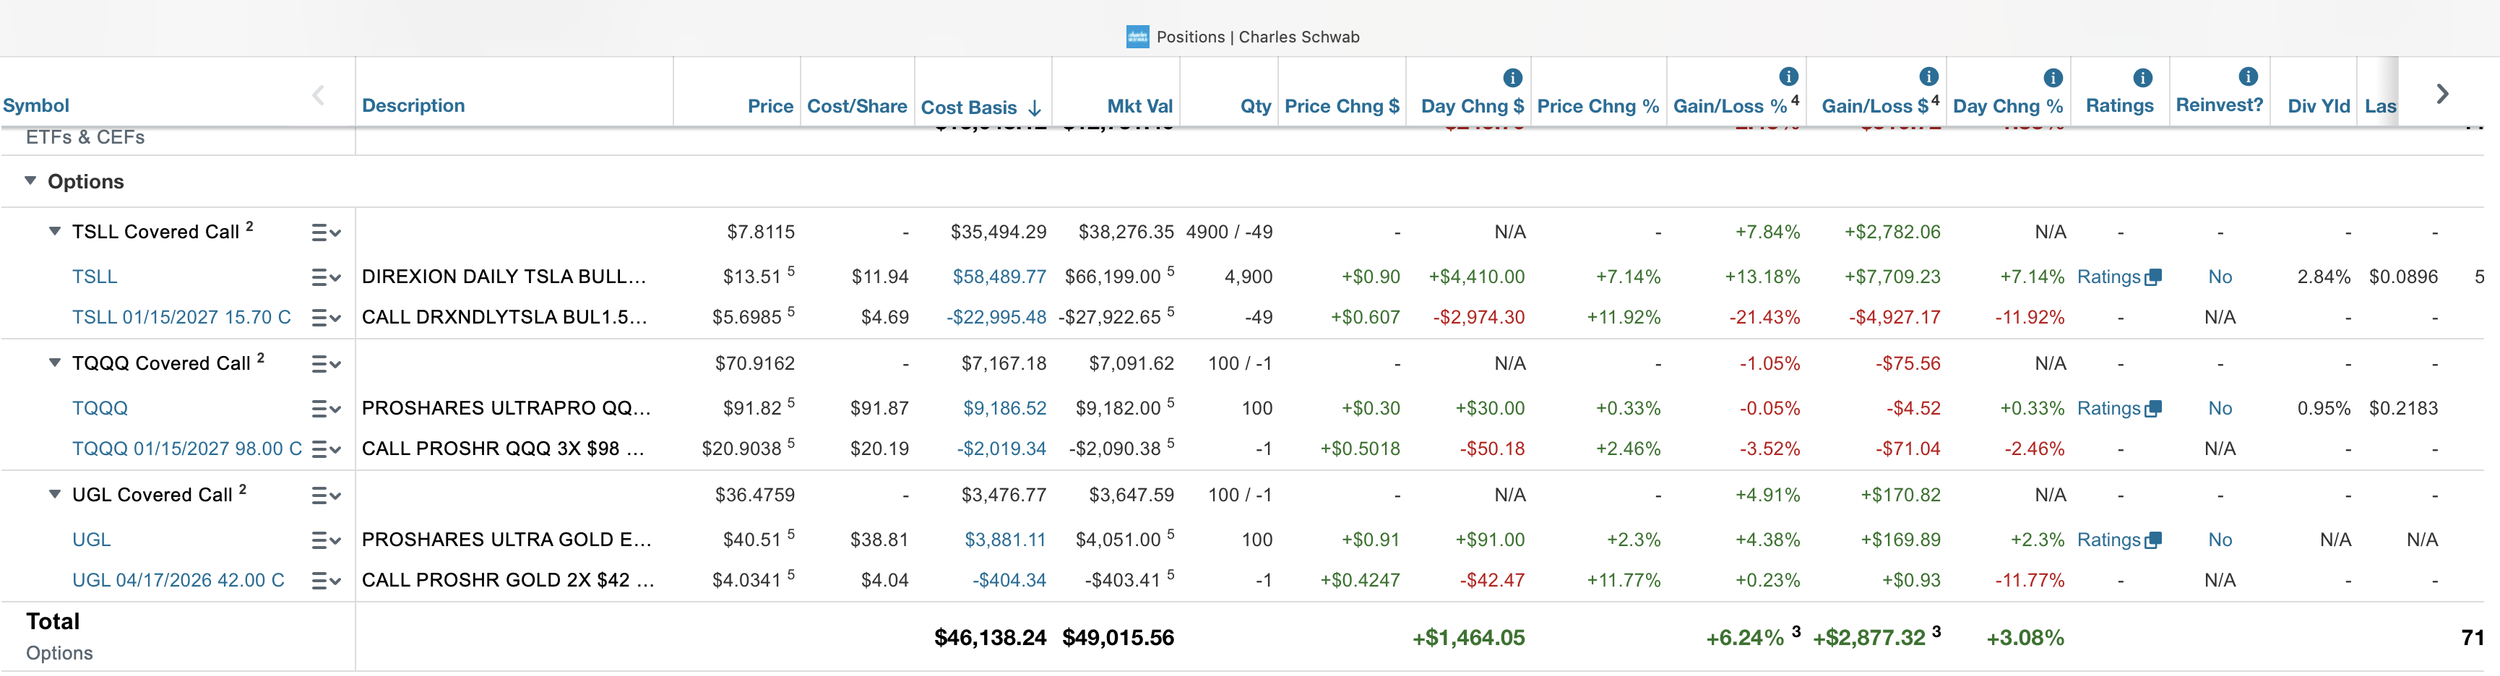Collapse the UGL Covered Call group
Viewport: 2500px width, 676px height.
tap(55, 494)
